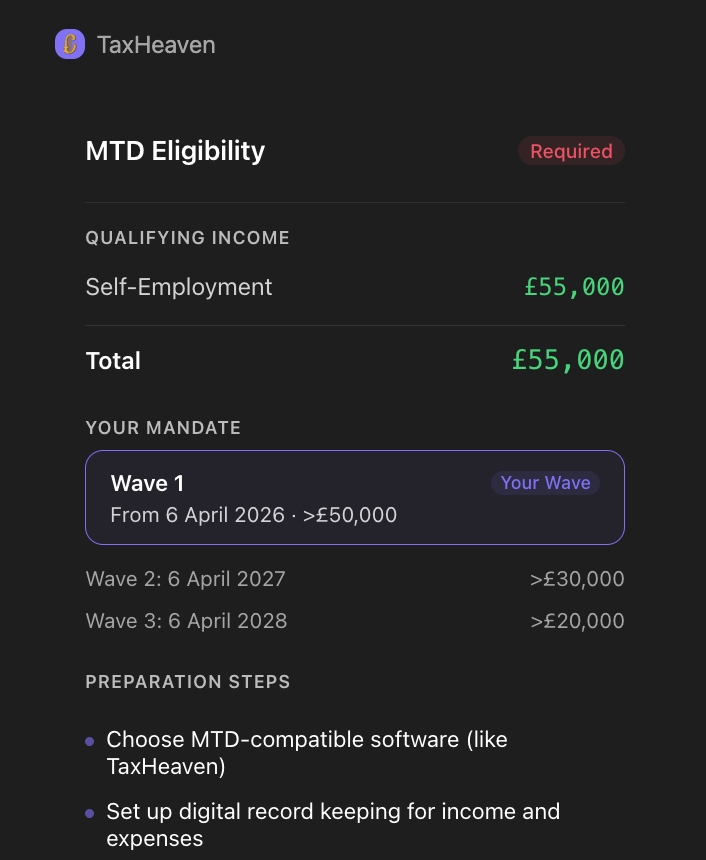Click the Total row label

click(113, 361)
